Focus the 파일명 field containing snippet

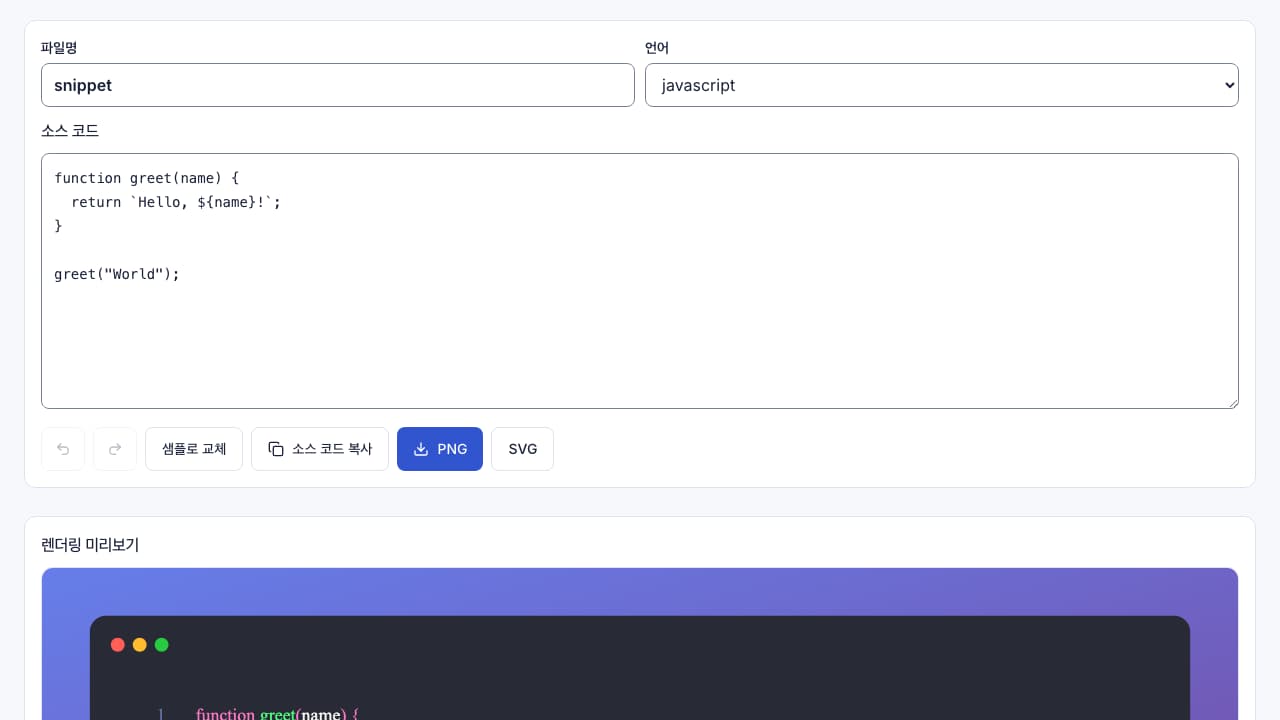click(338, 85)
